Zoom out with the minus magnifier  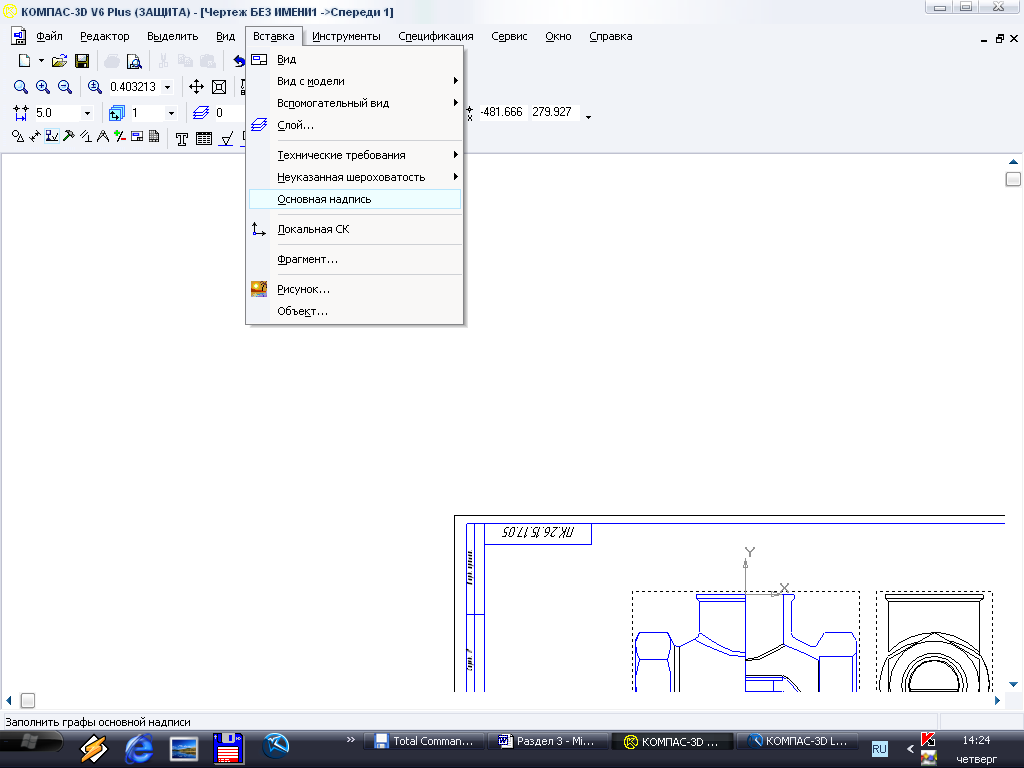tap(64, 87)
